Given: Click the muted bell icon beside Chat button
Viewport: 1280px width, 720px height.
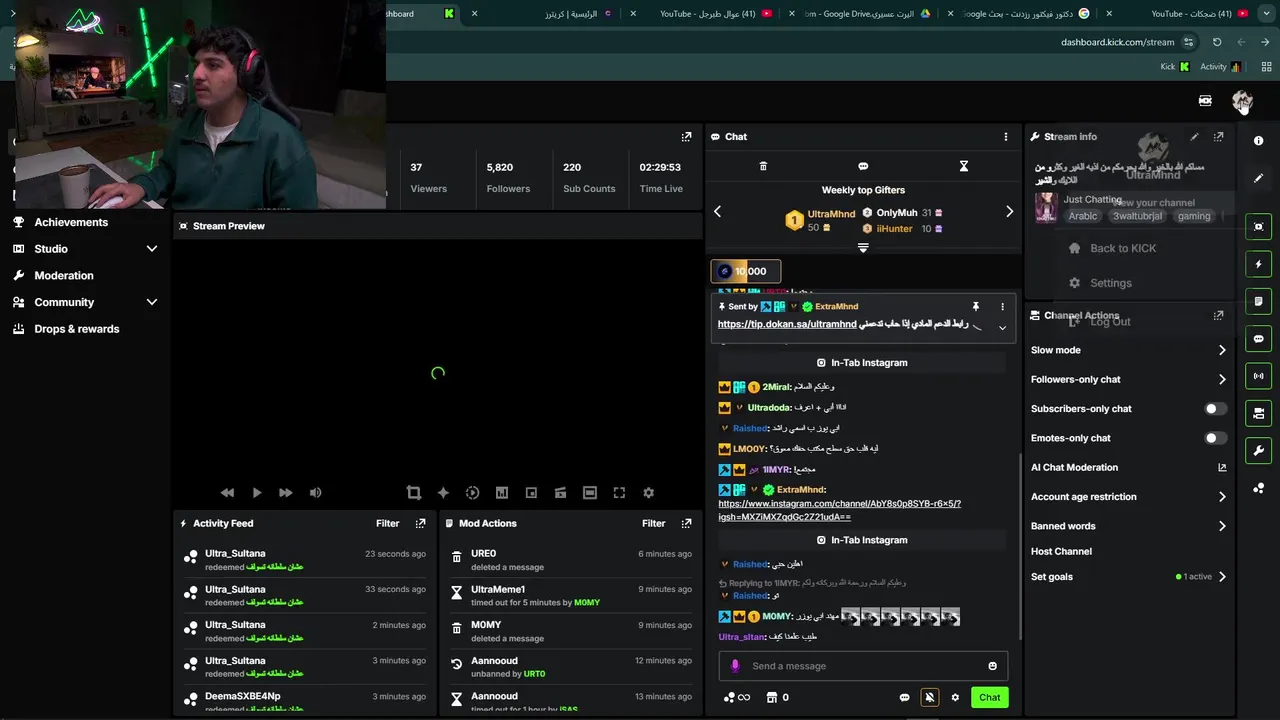Looking at the screenshot, I should [930, 697].
